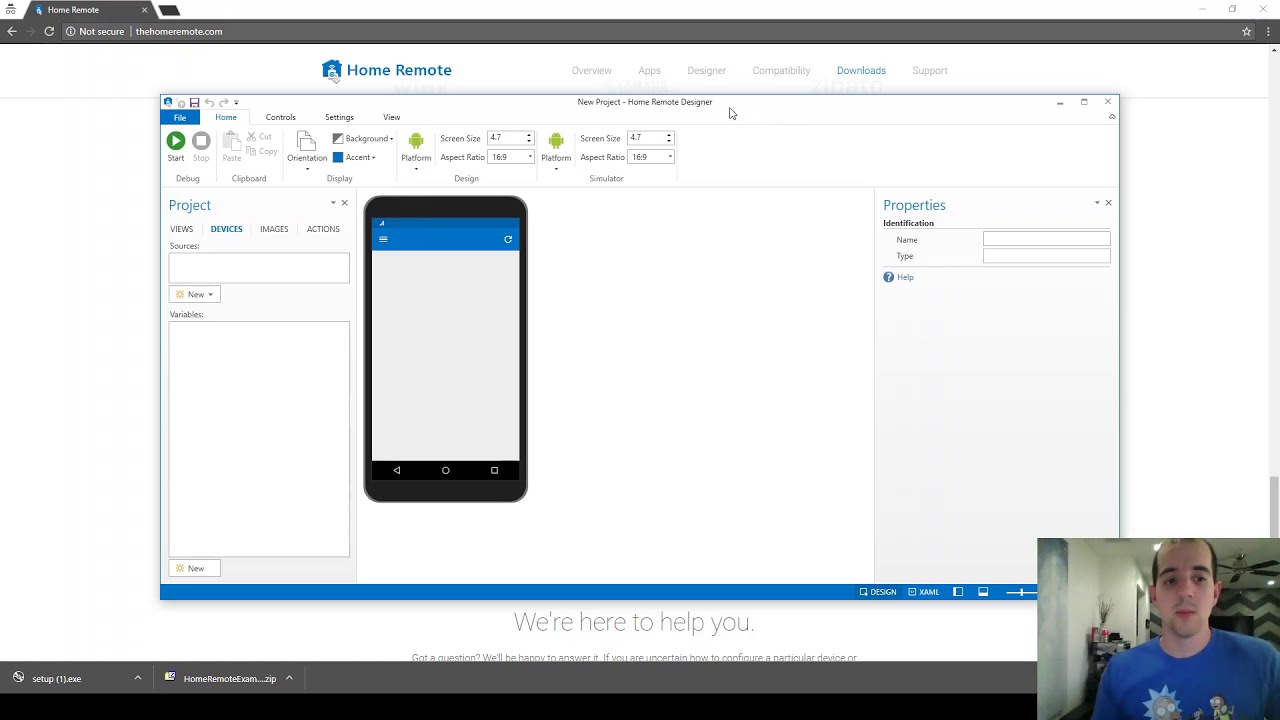Select the Home ribbon tab
Image resolution: width=1280 pixels, height=720 pixels.
[x=226, y=117]
